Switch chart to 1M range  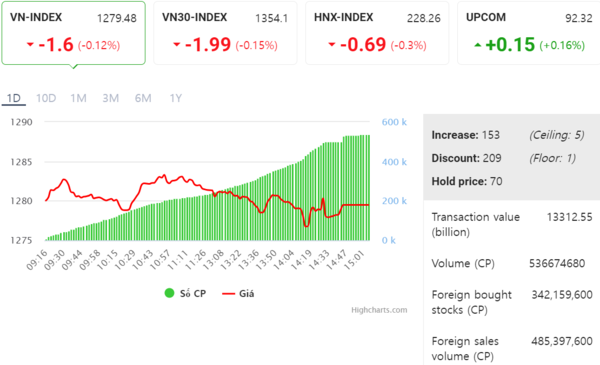tap(78, 98)
